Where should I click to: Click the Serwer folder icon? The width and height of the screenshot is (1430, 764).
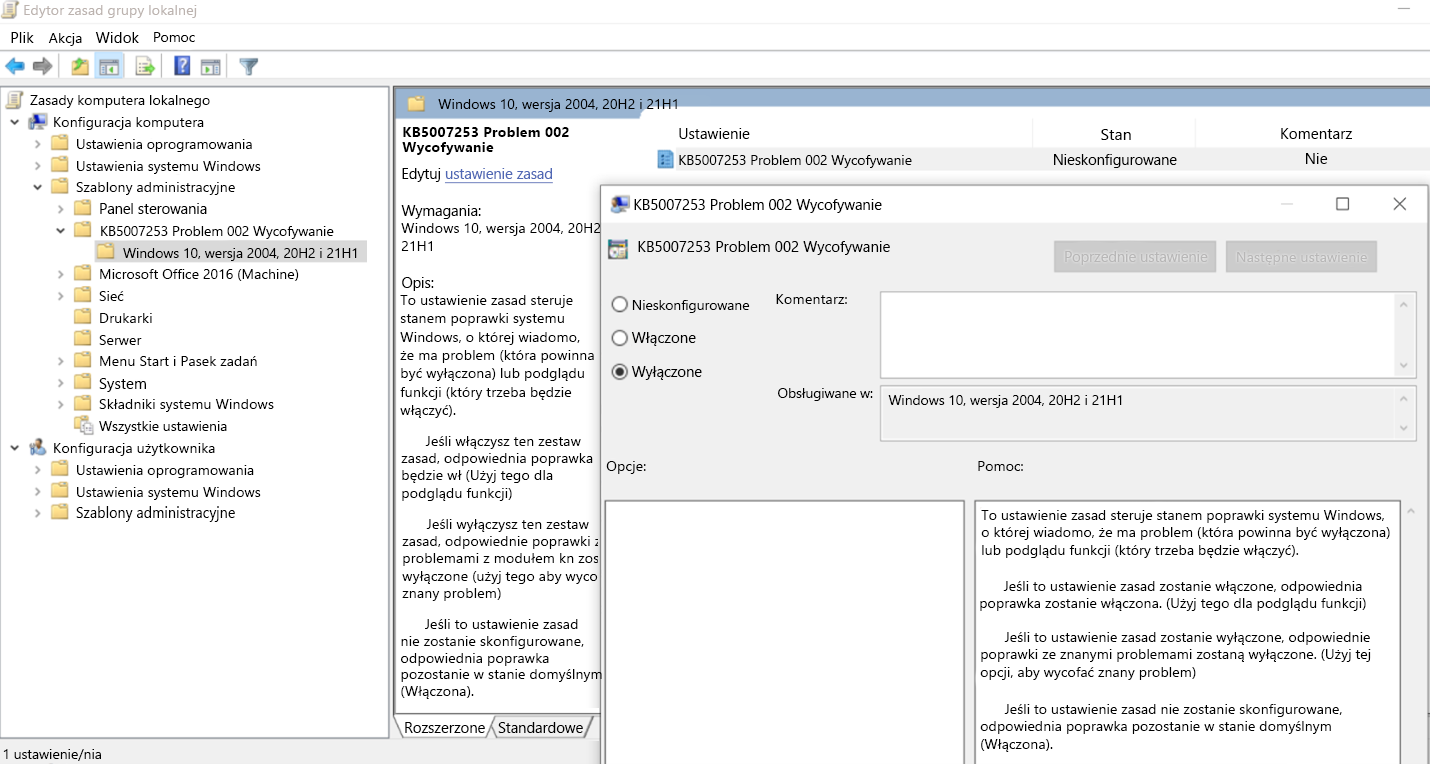tap(84, 340)
